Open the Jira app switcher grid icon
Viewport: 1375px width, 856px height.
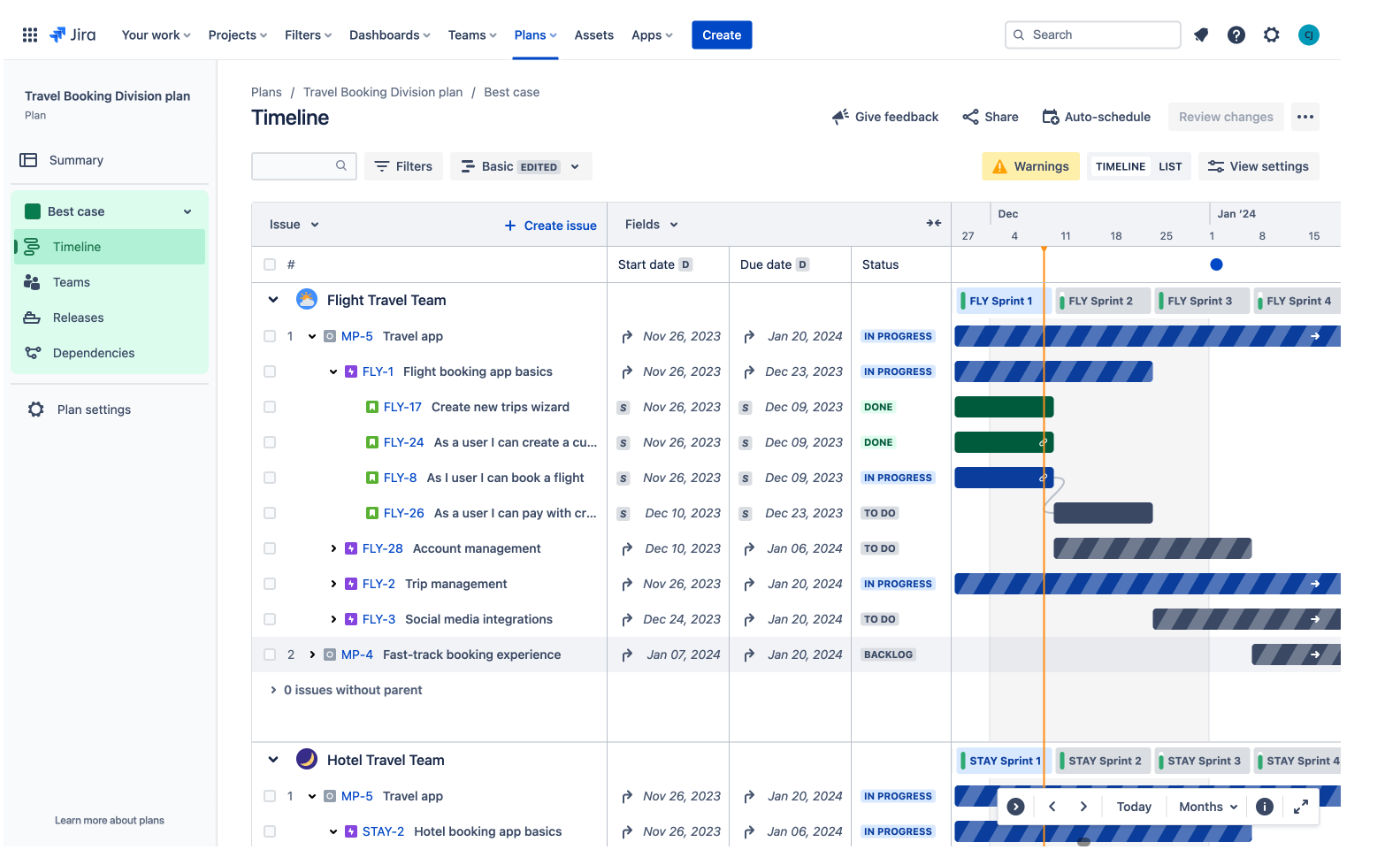click(x=30, y=34)
